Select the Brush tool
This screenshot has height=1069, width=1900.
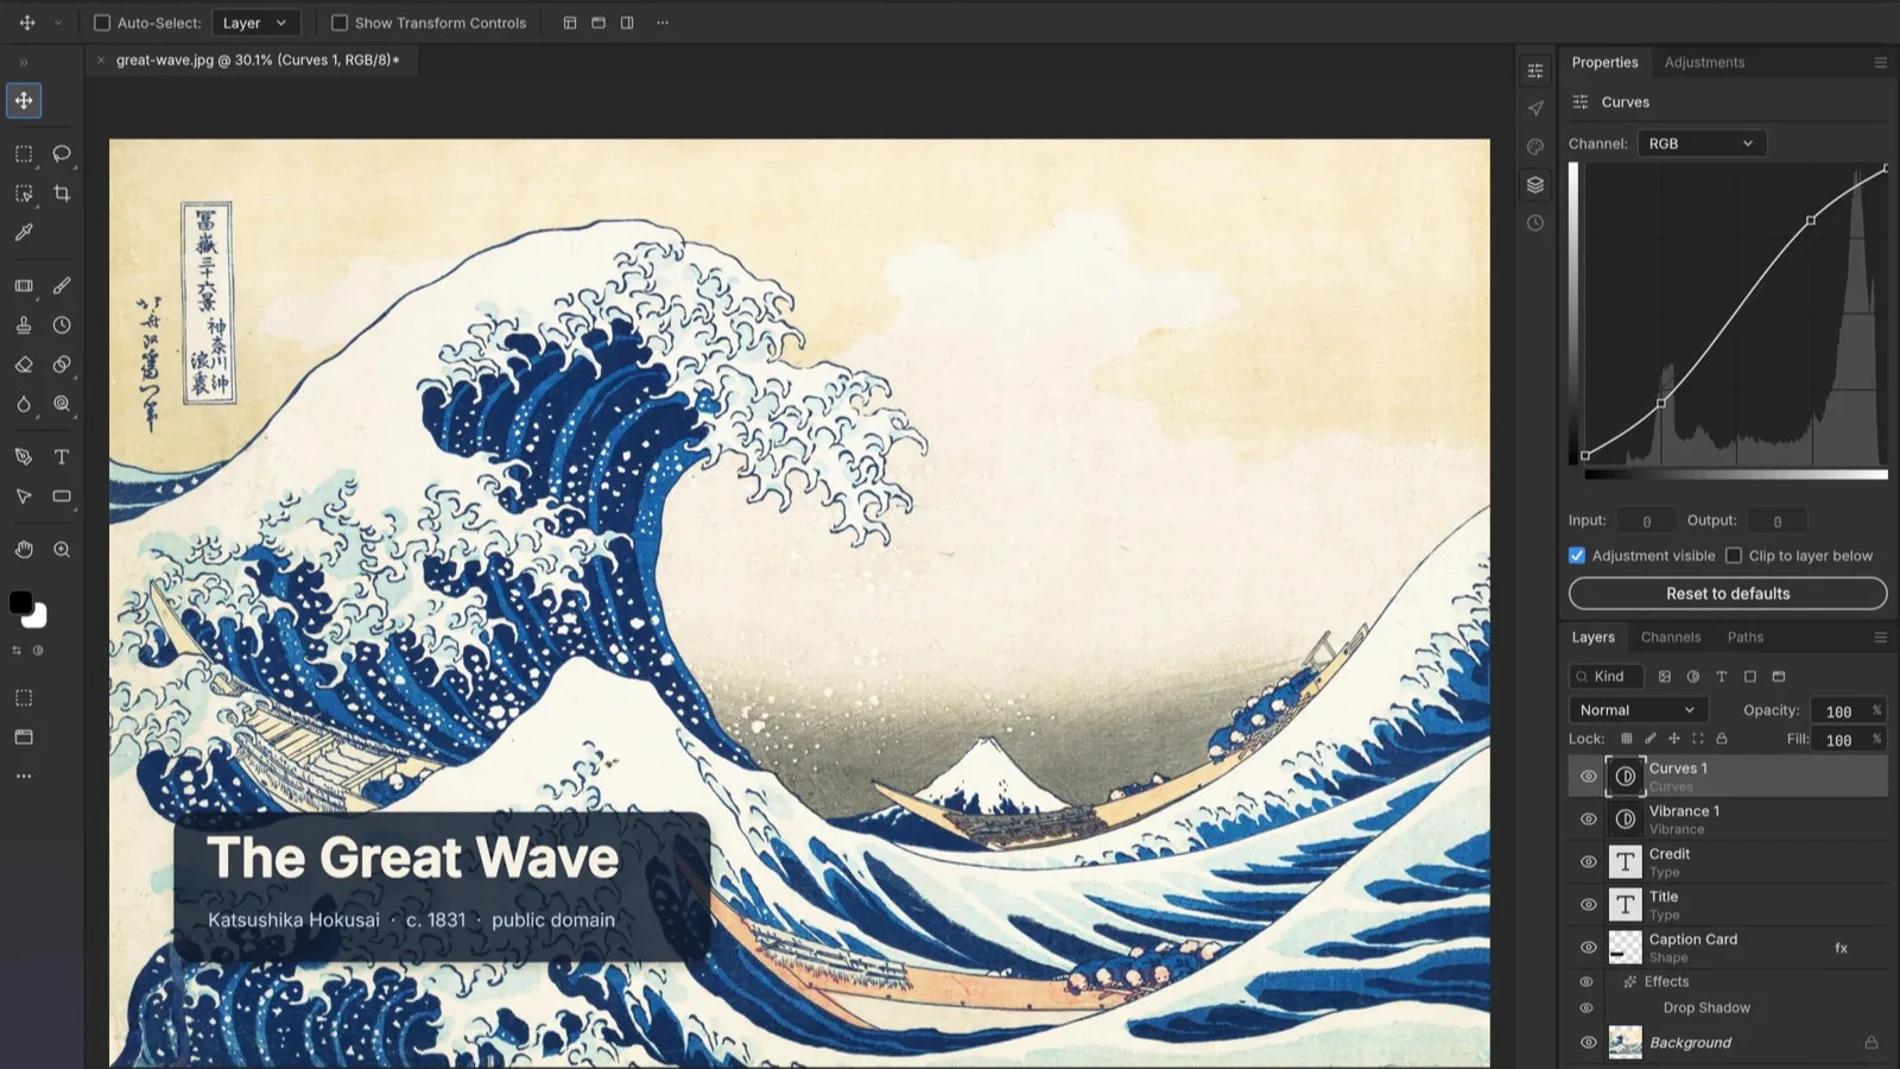62,286
